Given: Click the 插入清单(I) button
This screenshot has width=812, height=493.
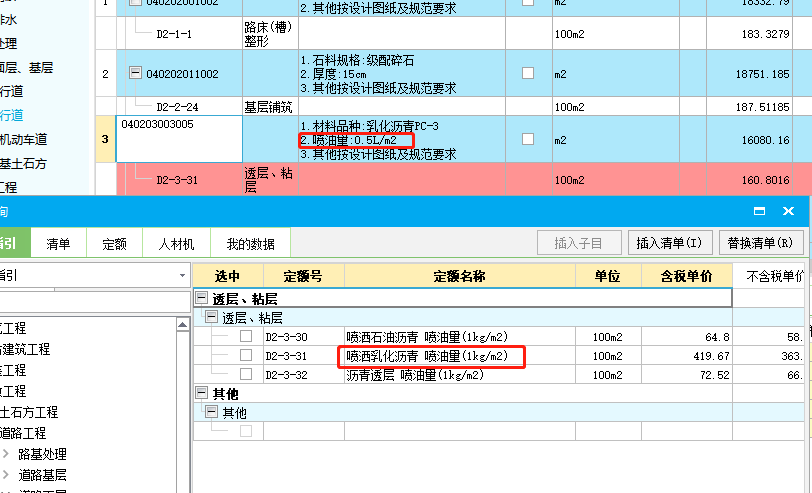Looking at the screenshot, I should 670,243.
